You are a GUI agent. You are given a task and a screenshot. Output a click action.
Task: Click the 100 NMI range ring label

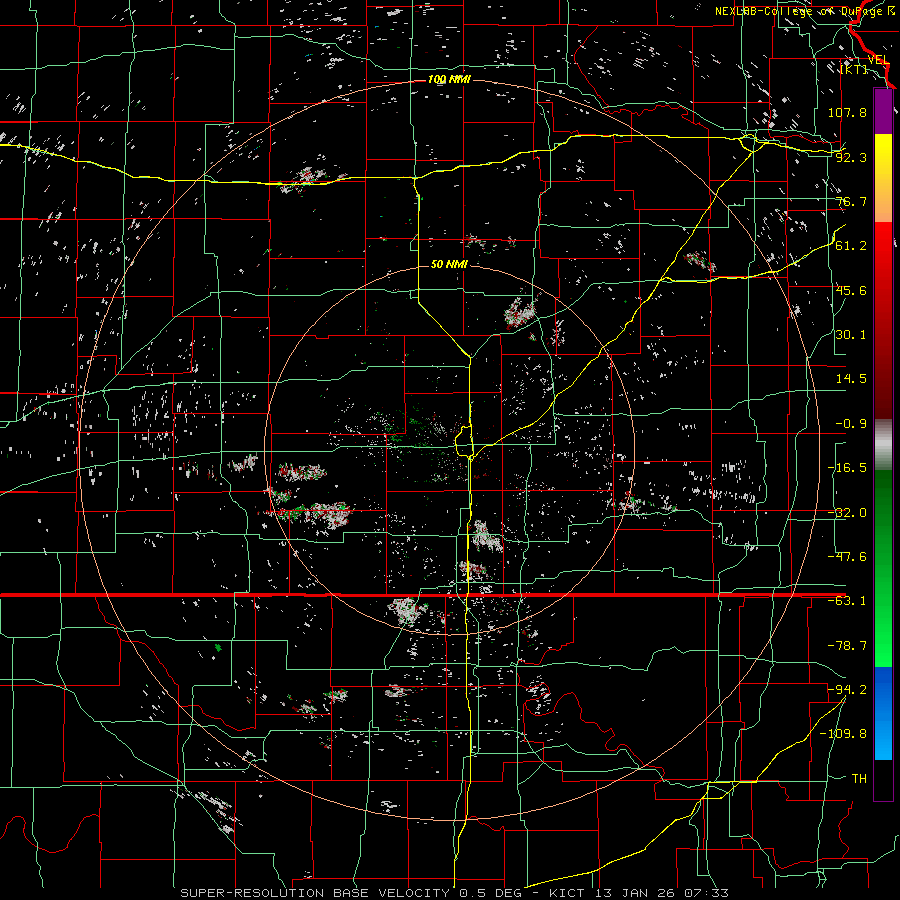click(x=449, y=79)
